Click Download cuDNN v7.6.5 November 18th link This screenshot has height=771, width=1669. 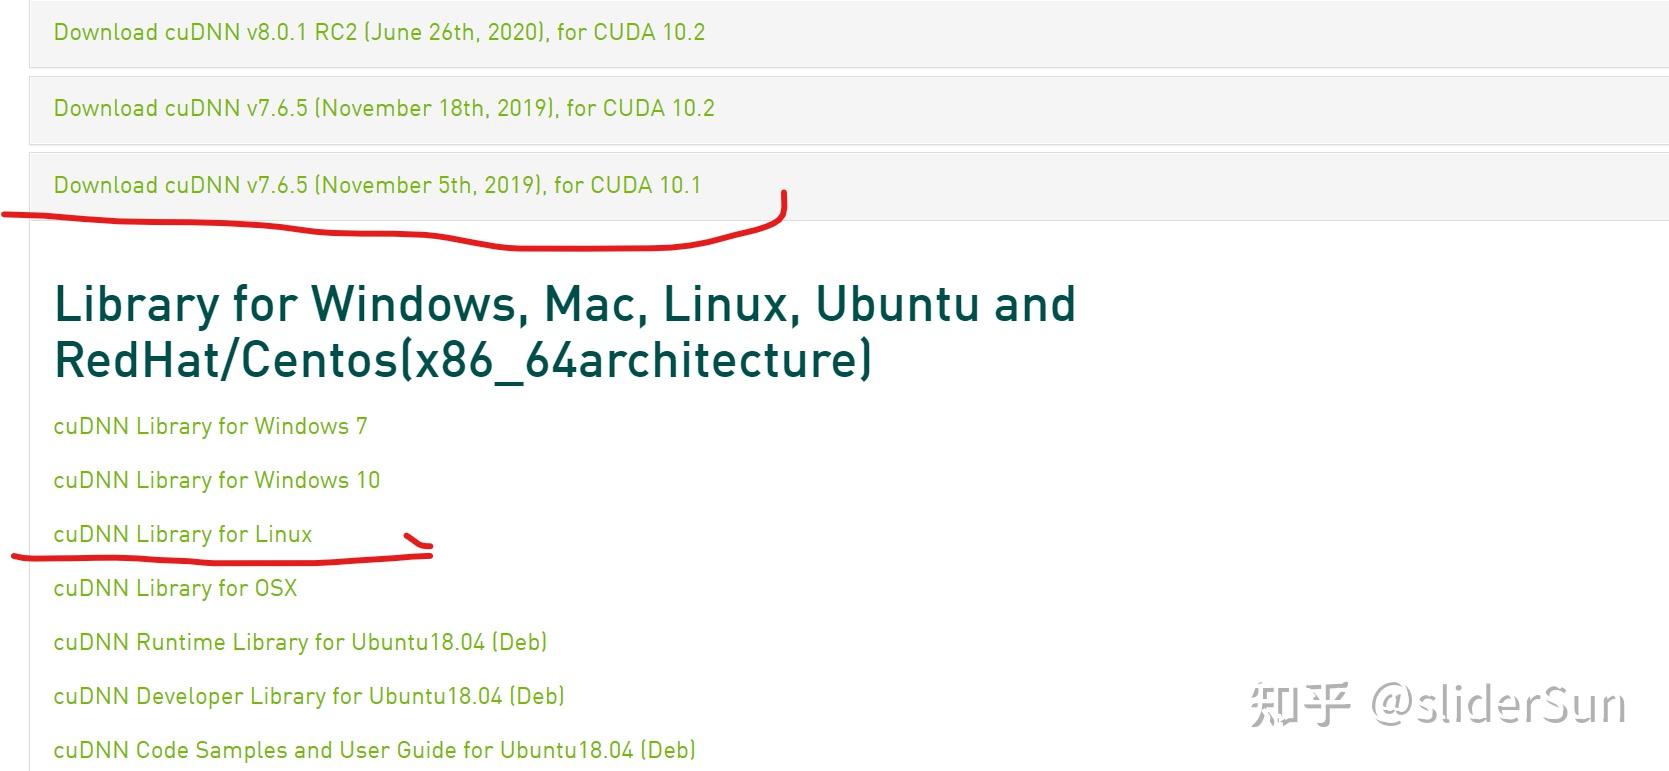tap(383, 108)
